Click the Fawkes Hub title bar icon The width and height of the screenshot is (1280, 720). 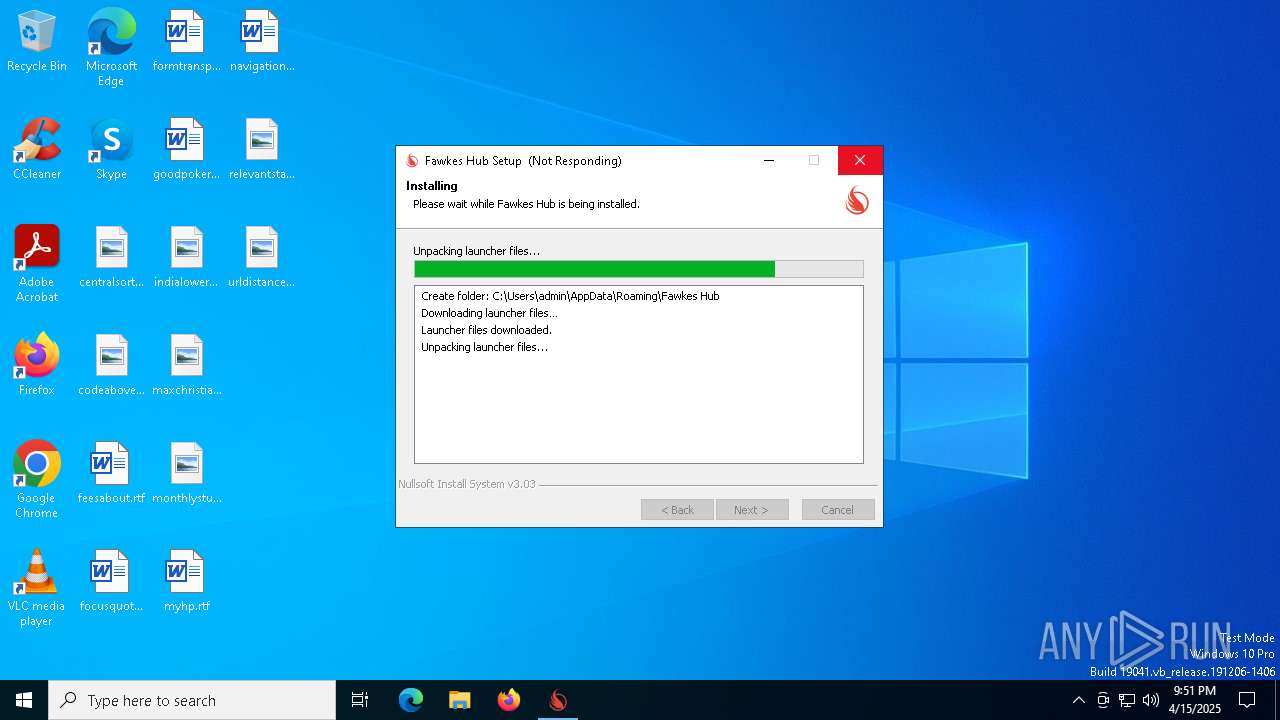tap(412, 161)
